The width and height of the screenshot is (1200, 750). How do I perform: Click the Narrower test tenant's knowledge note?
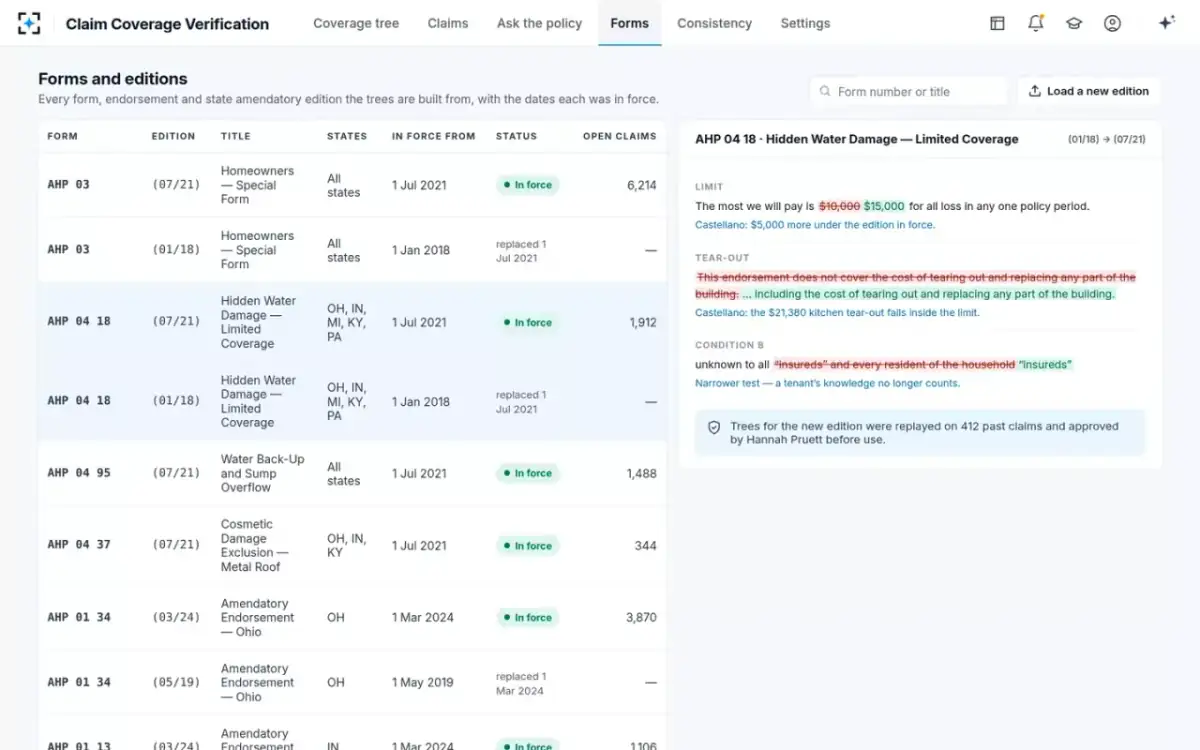click(827, 383)
